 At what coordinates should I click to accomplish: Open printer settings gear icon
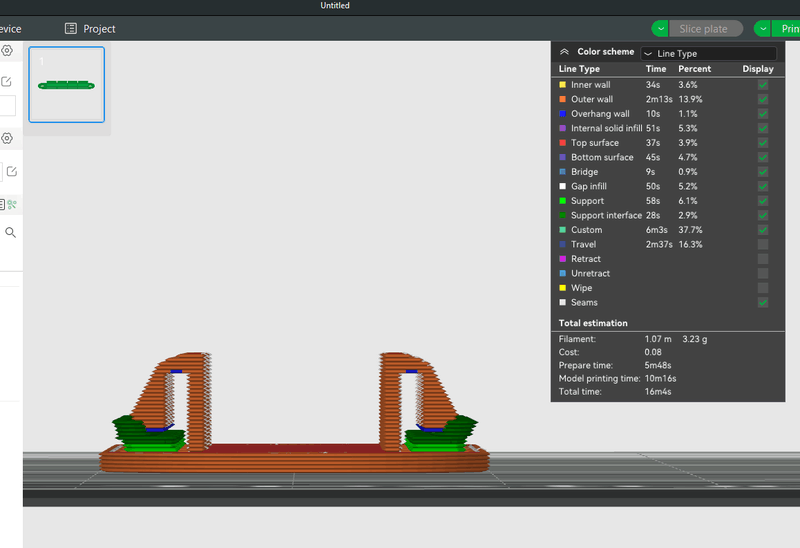pos(7,51)
